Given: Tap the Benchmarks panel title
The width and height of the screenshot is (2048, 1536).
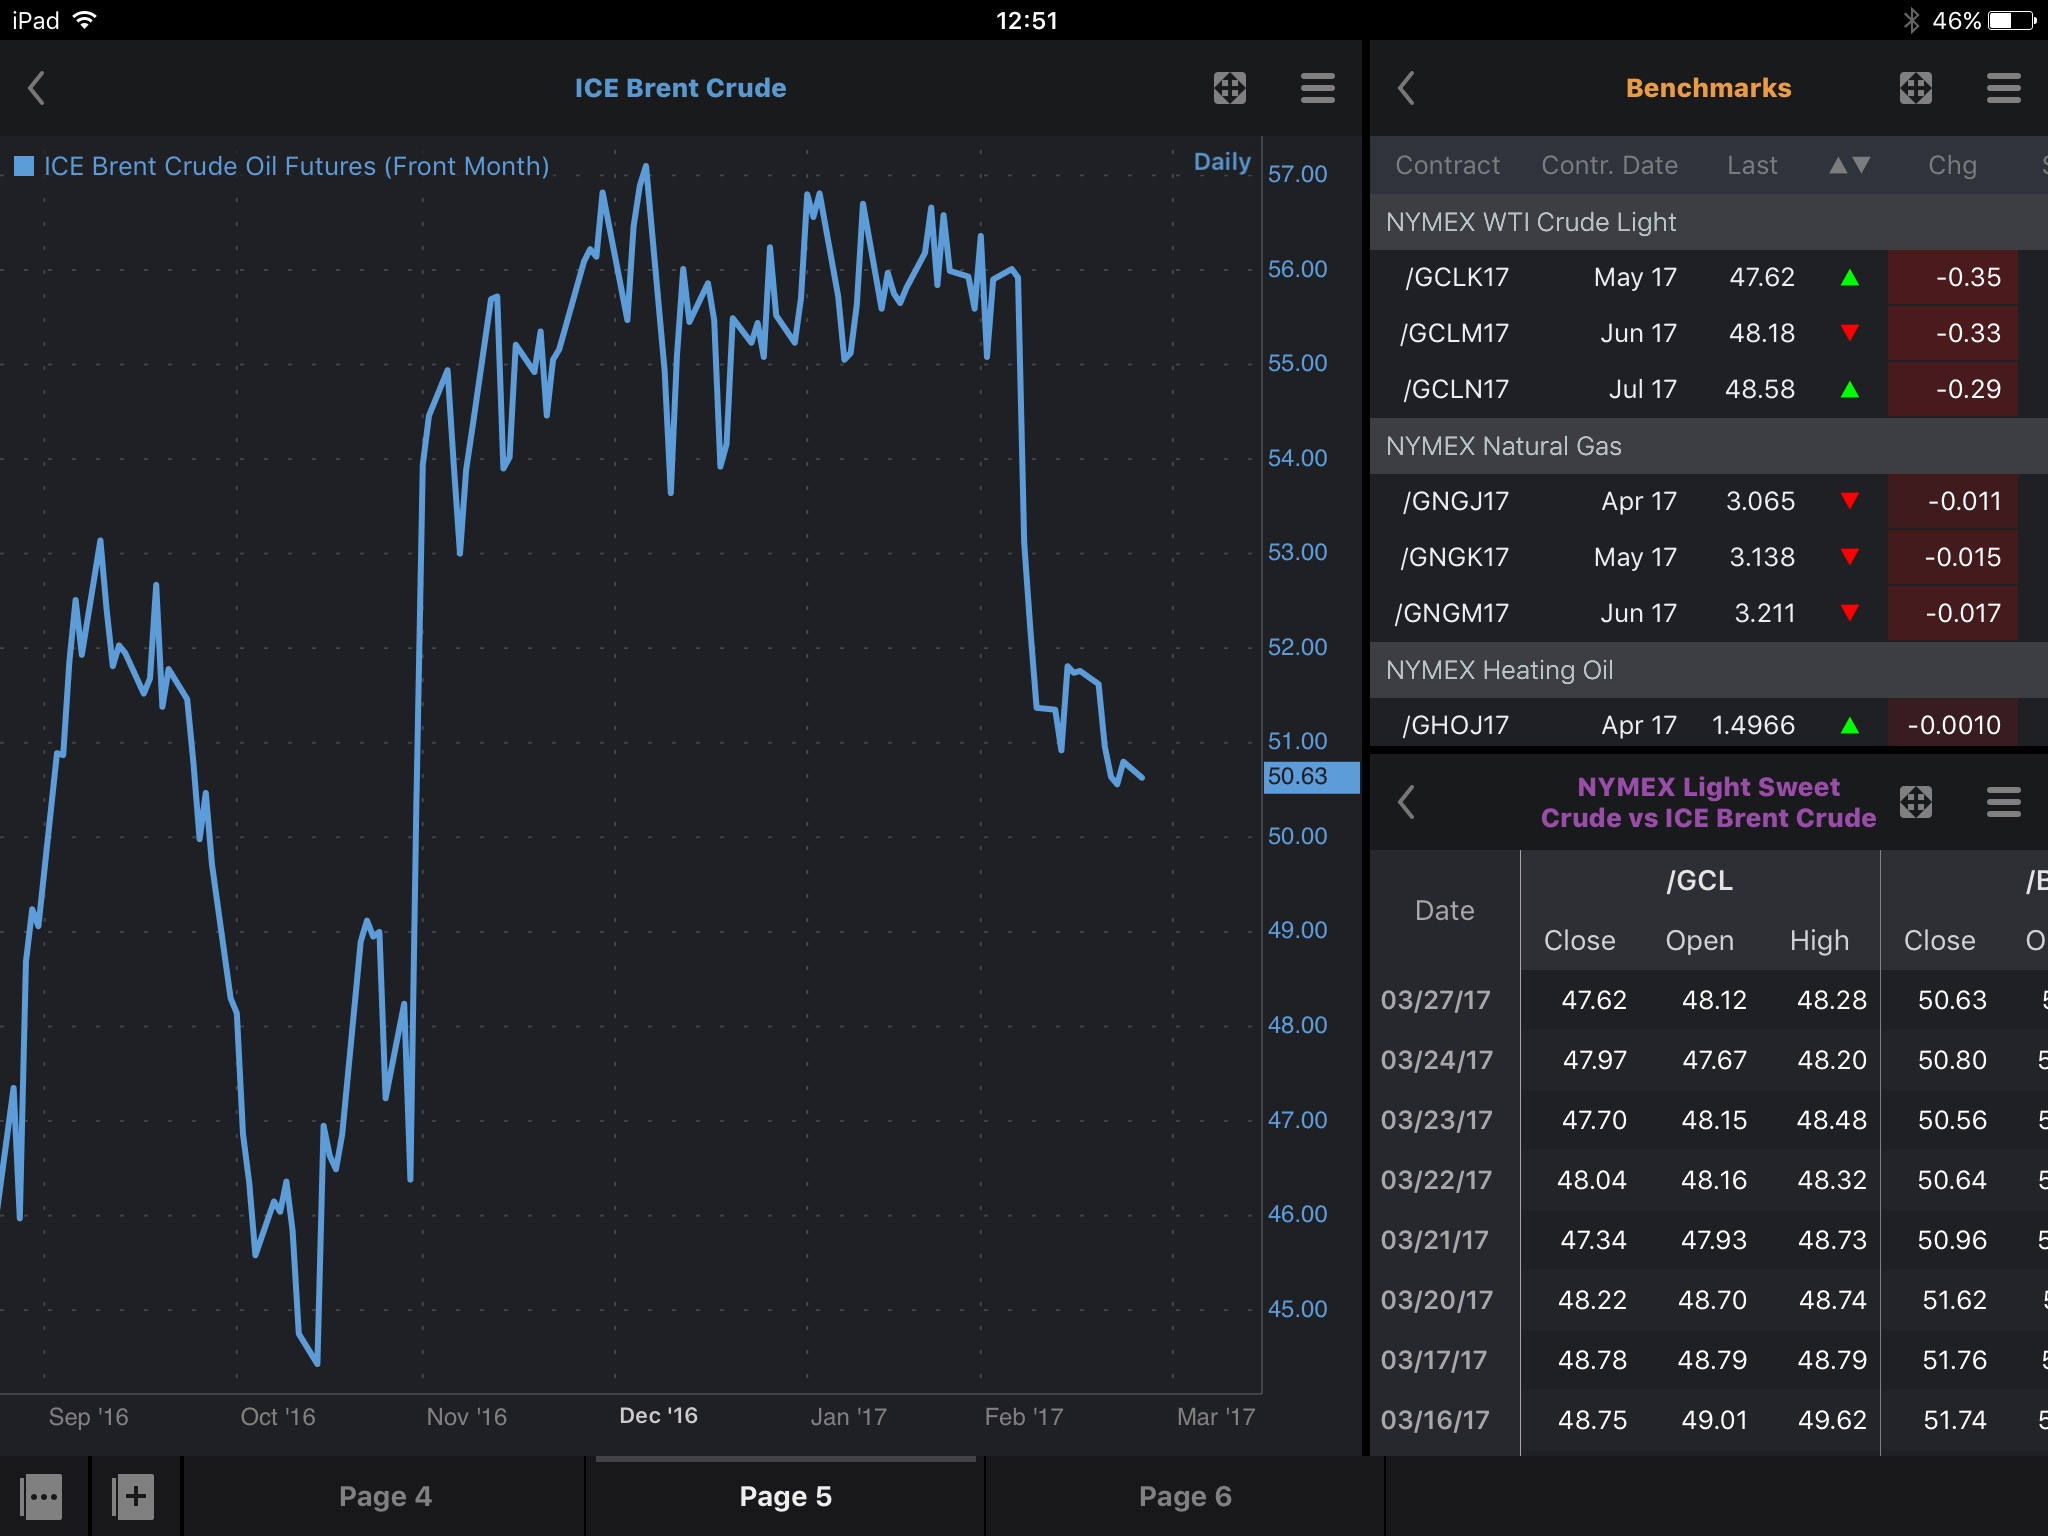Looking at the screenshot, I should [1708, 88].
